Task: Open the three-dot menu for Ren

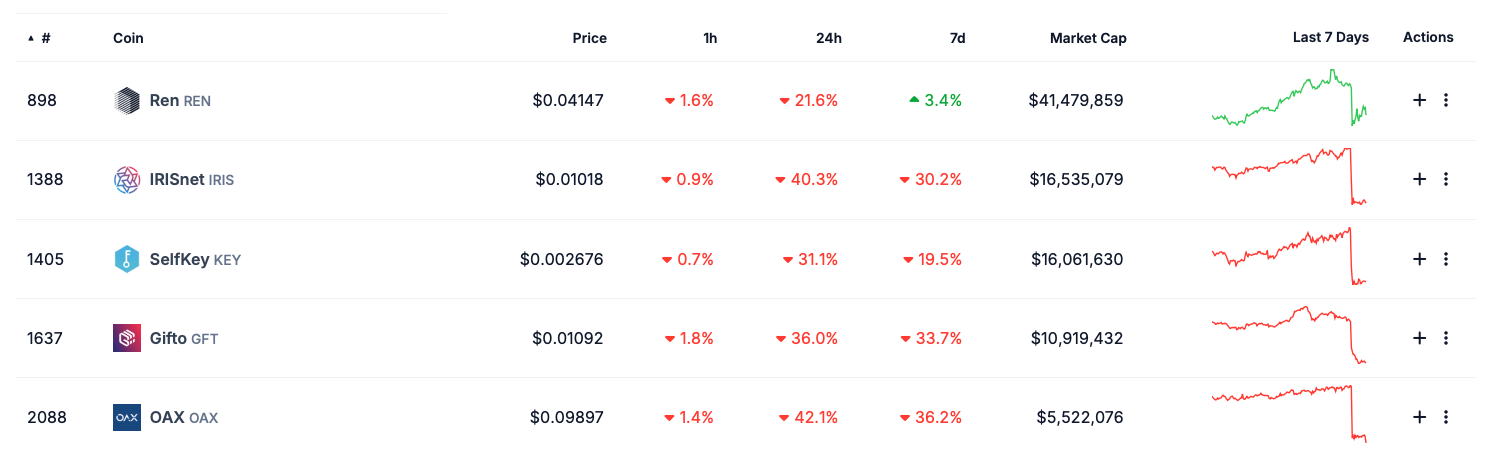Action: pos(1446,100)
